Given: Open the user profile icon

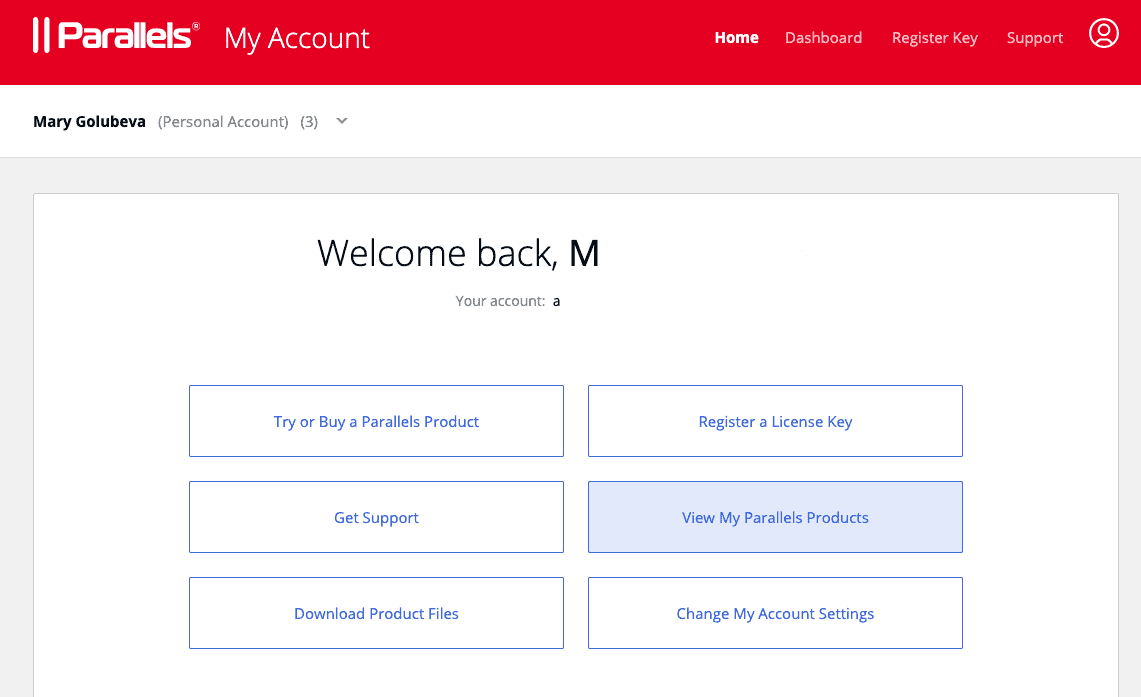Looking at the screenshot, I should point(1104,33).
